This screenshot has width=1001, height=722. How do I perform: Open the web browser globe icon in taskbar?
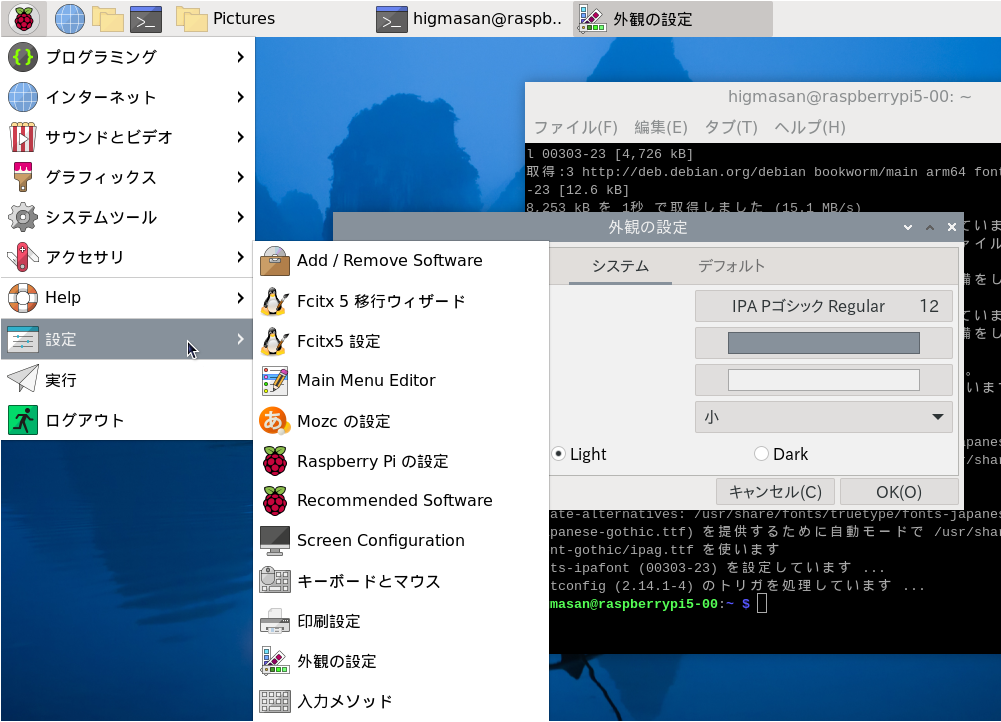click(x=70, y=18)
